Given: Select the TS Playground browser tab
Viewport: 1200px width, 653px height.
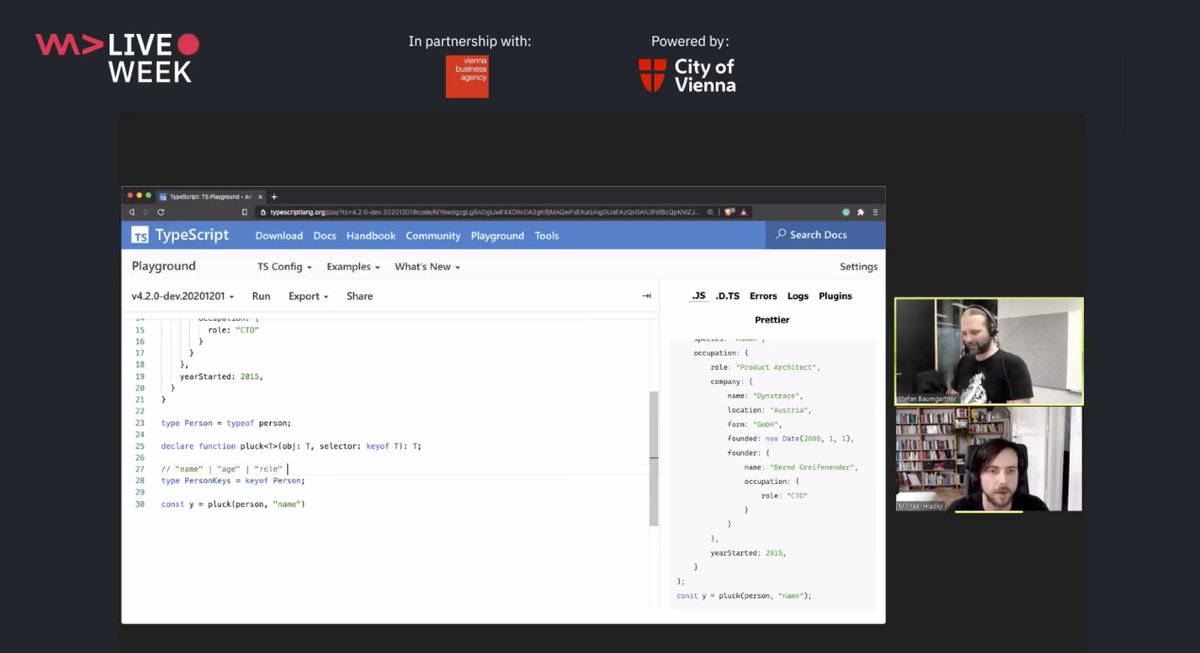Looking at the screenshot, I should click(210, 196).
